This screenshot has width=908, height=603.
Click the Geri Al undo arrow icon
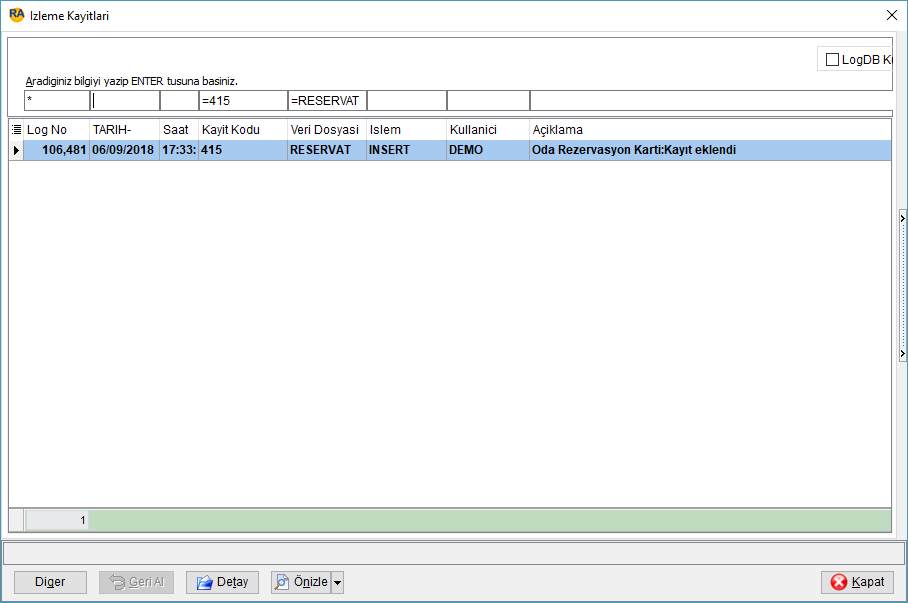pos(117,582)
